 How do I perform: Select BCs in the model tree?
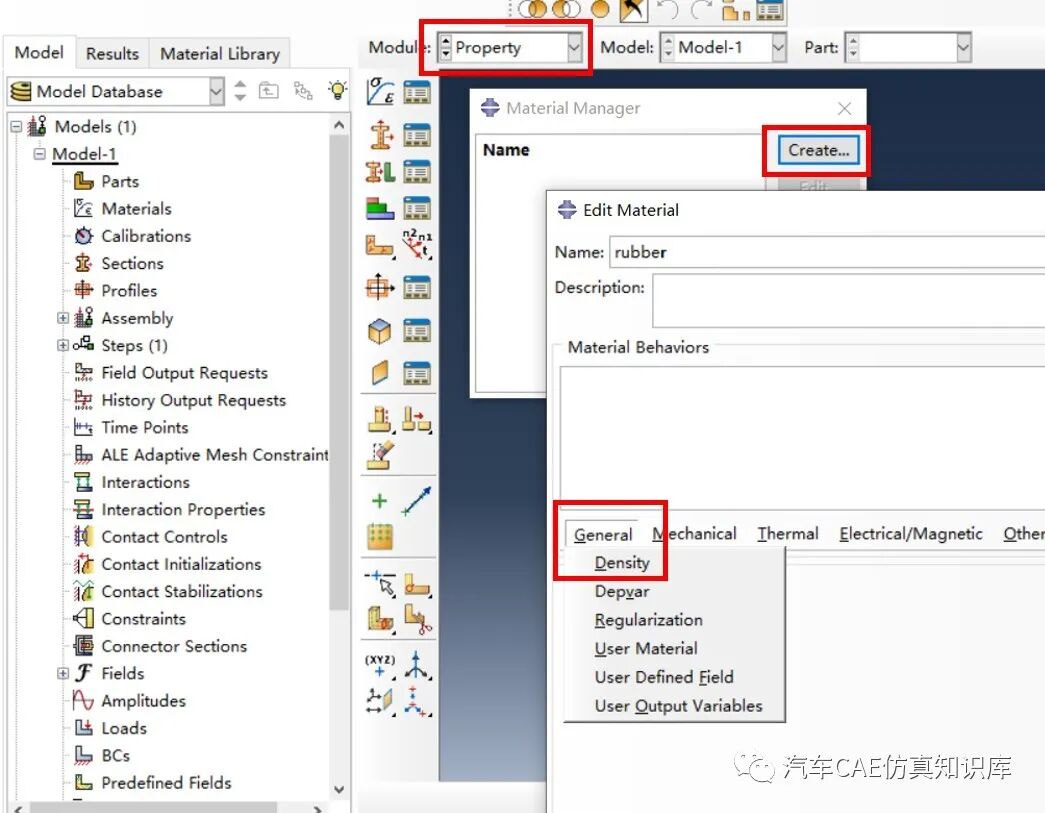pos(115,755)
